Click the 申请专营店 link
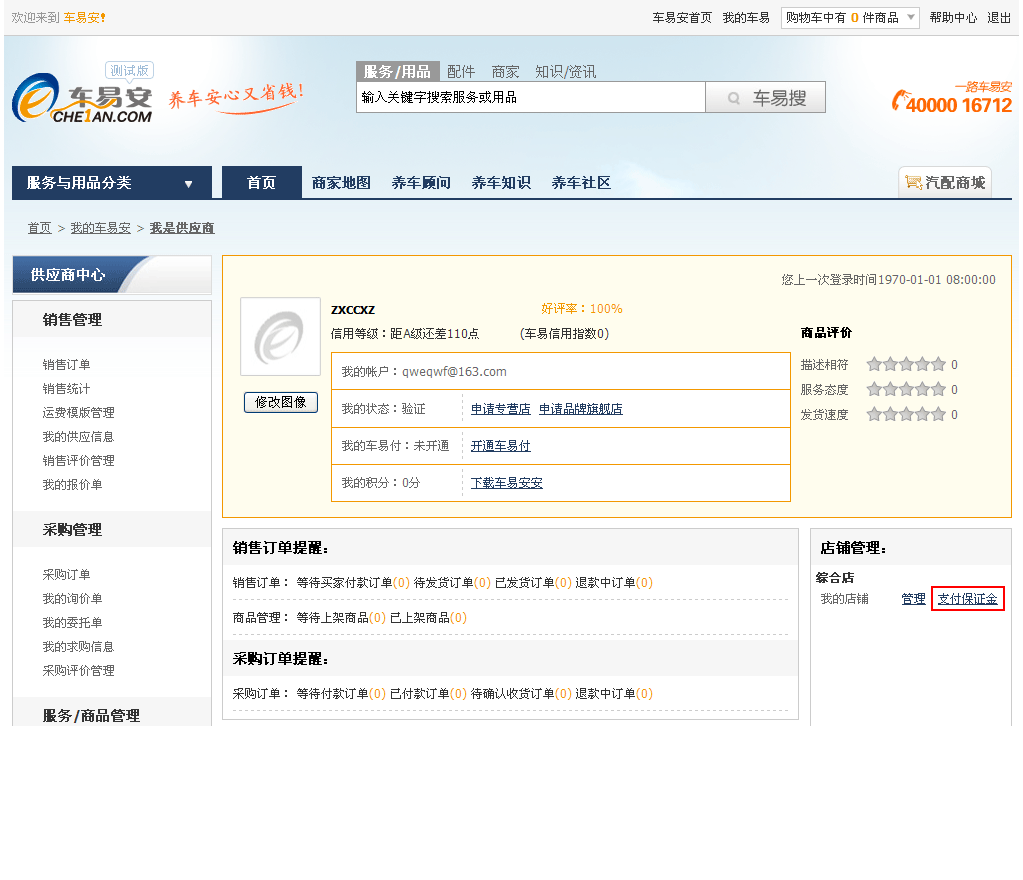Screen dimensions: 1023x880 (x=500, y=409)
